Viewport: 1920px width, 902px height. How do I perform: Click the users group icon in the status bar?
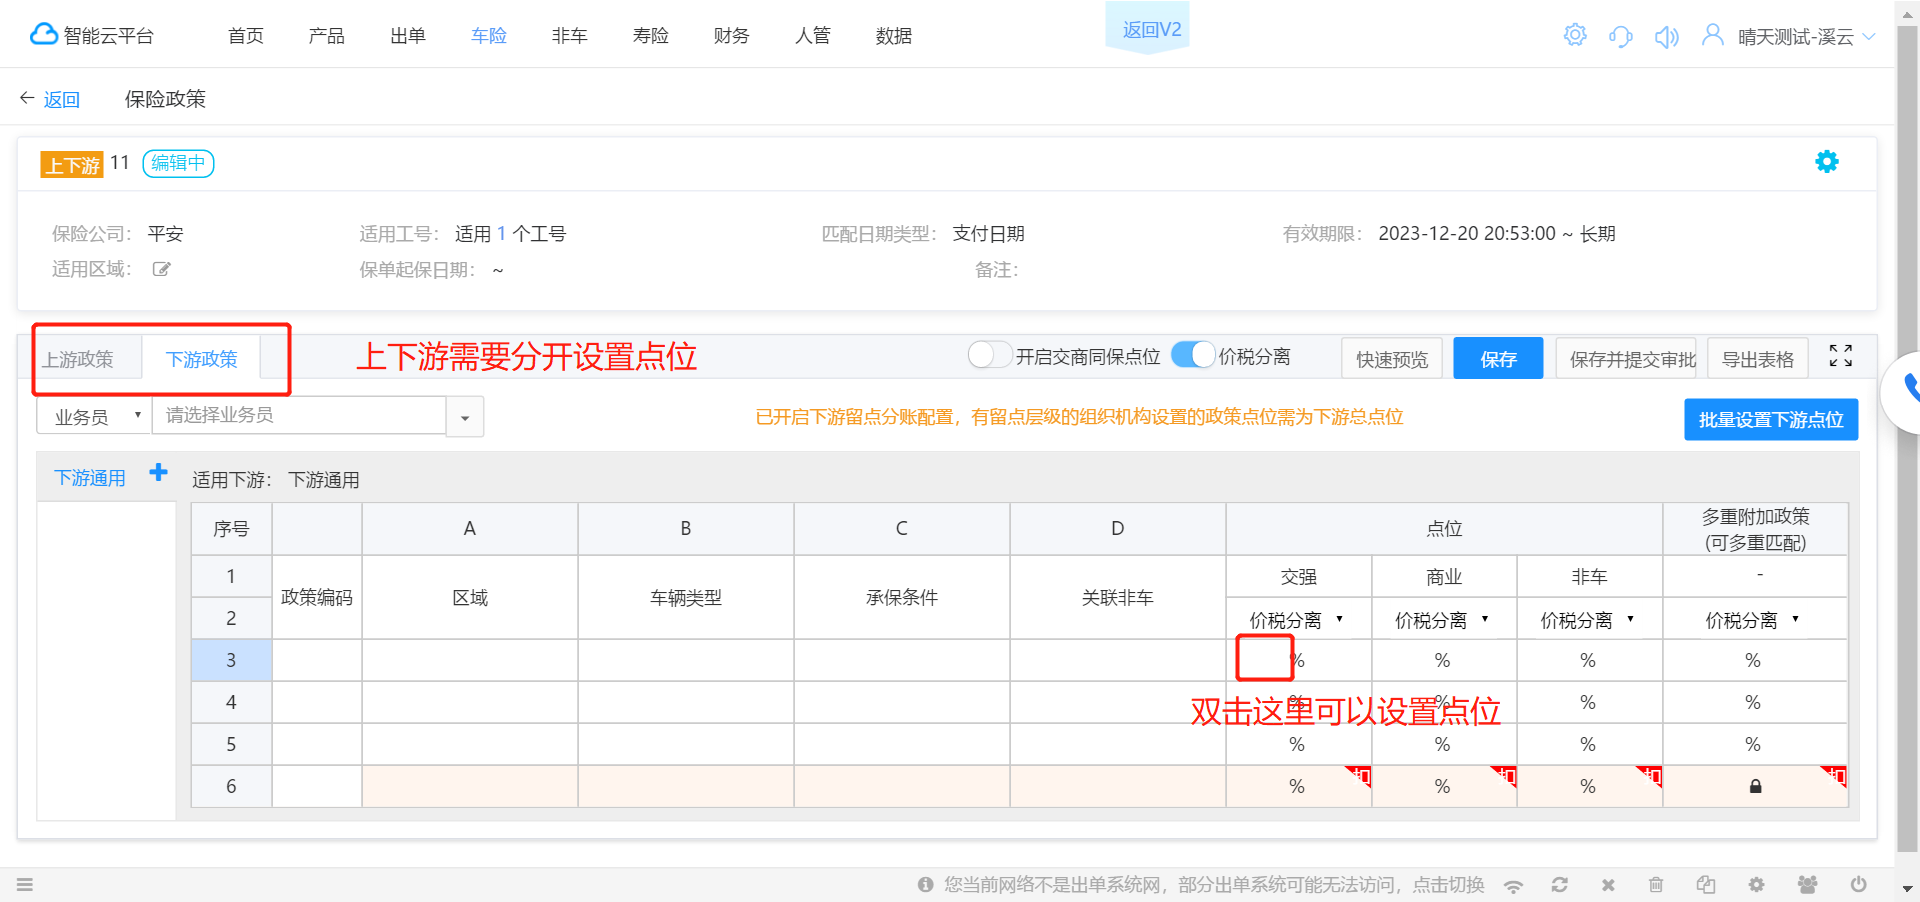click(x=1807, y=884)
